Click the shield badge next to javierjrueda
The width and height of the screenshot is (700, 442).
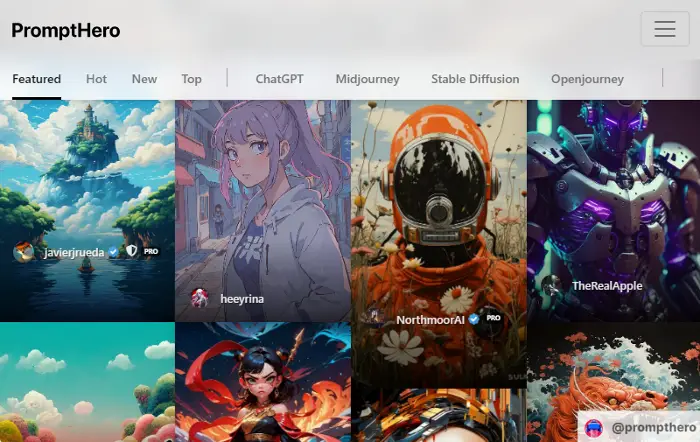(131, 251)
